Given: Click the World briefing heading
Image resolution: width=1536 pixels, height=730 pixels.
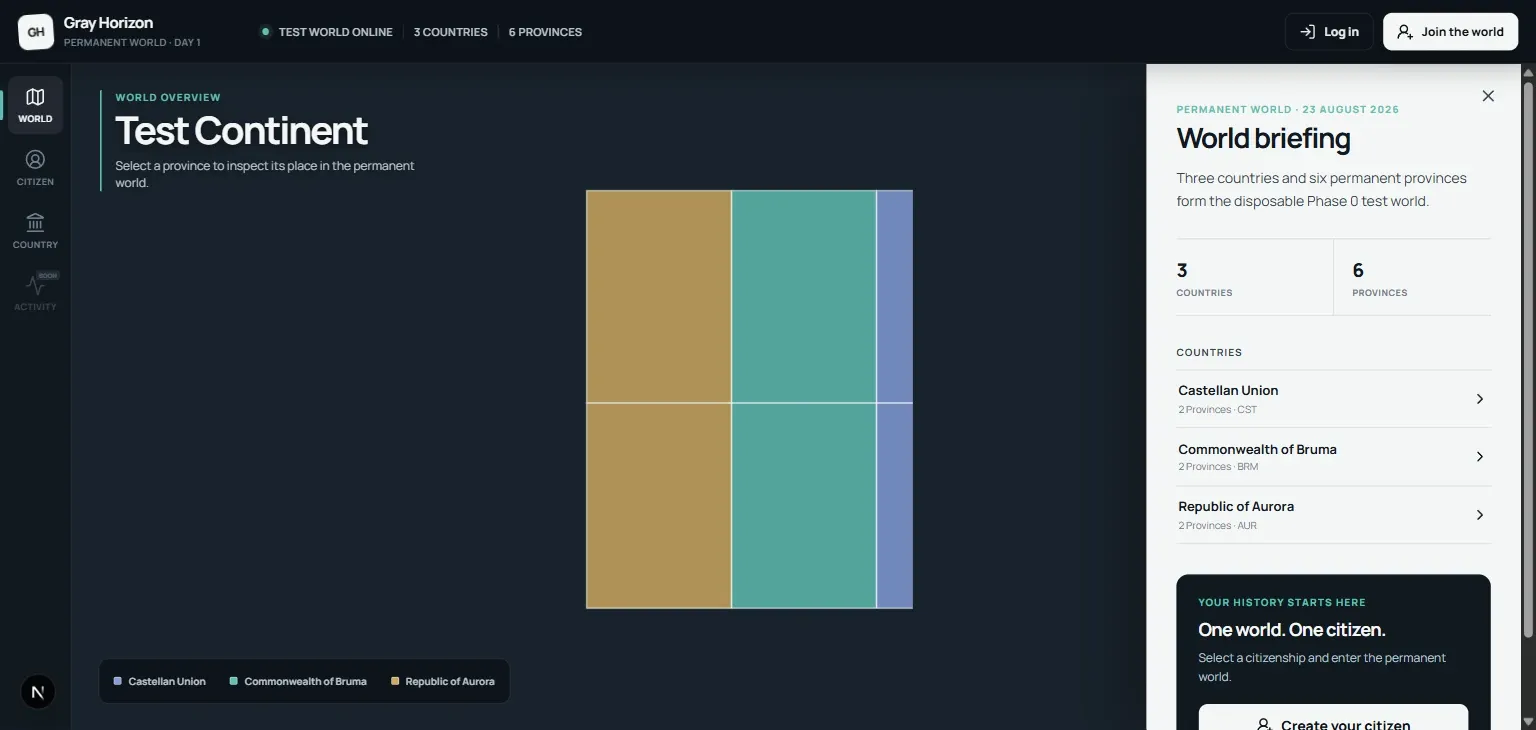Looking at the screenshot, I should [x=1263, y=138].
